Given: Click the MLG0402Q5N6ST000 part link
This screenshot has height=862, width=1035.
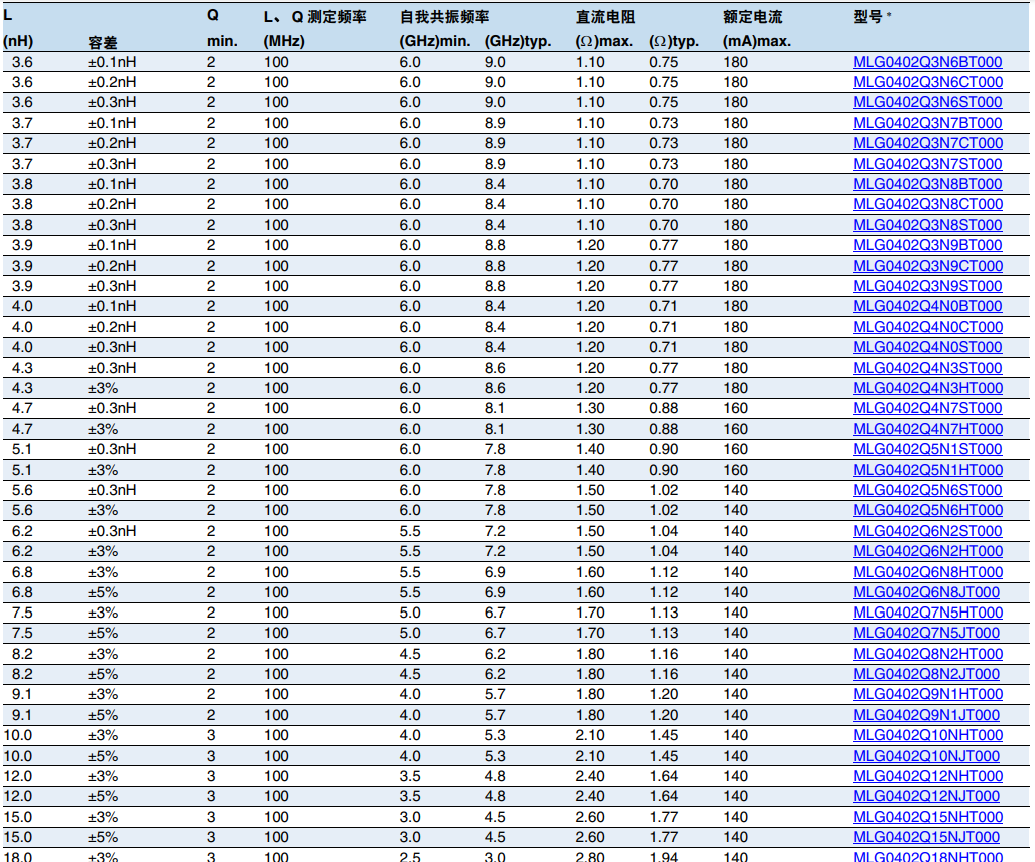Looking at the screenshot, I should [x=927, y=490].
